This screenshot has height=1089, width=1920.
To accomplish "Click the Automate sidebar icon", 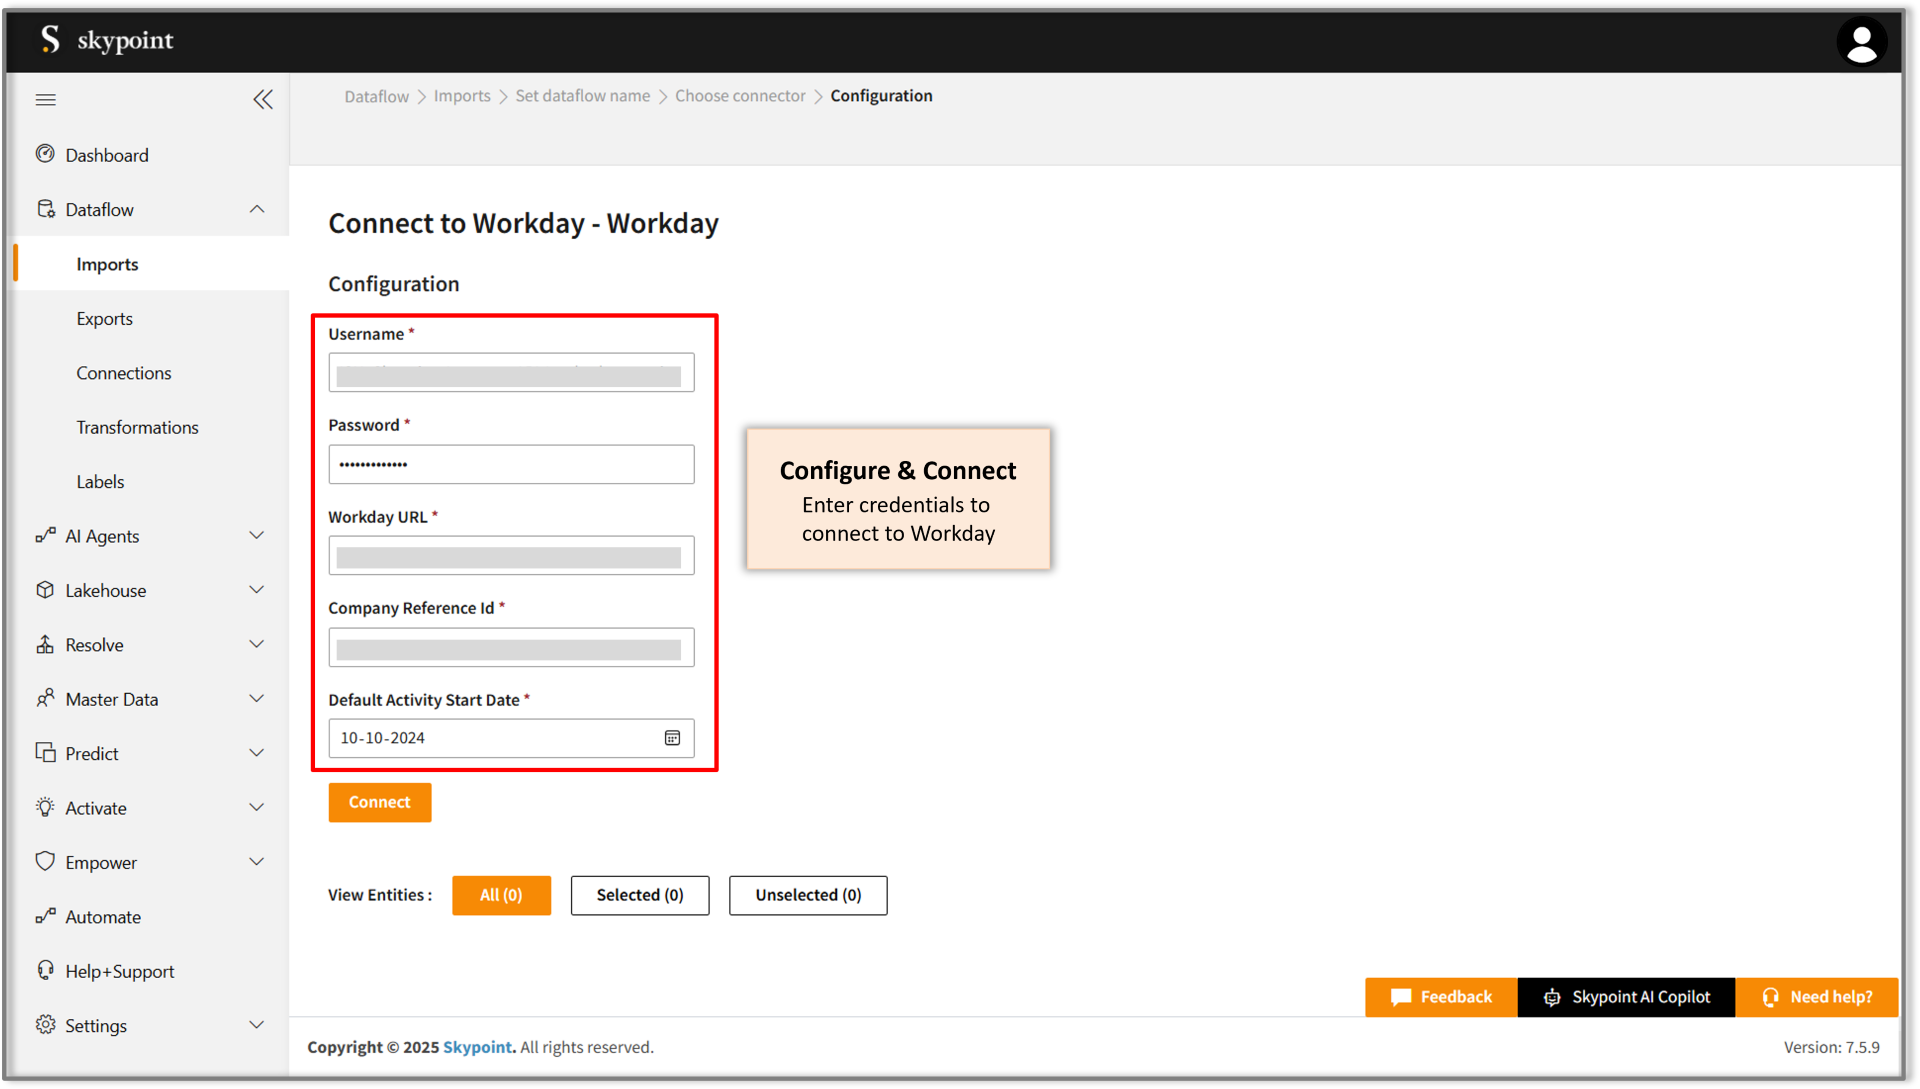I will (45, 916).
